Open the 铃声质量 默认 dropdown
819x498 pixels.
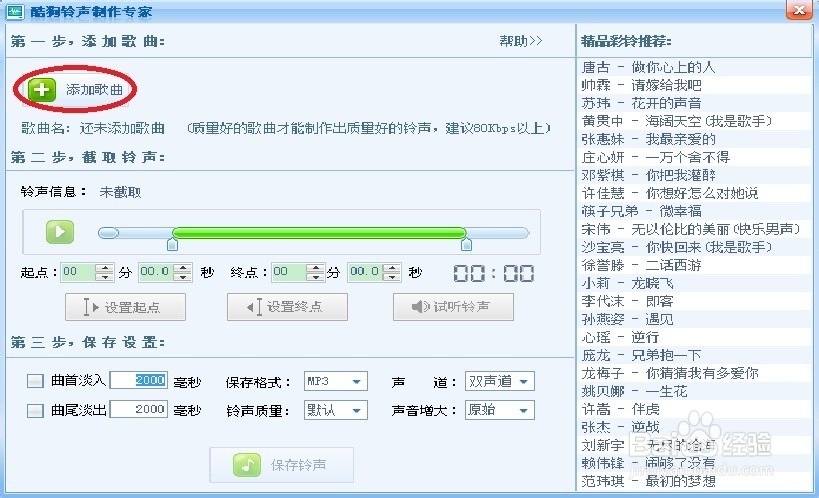[336, 410]
